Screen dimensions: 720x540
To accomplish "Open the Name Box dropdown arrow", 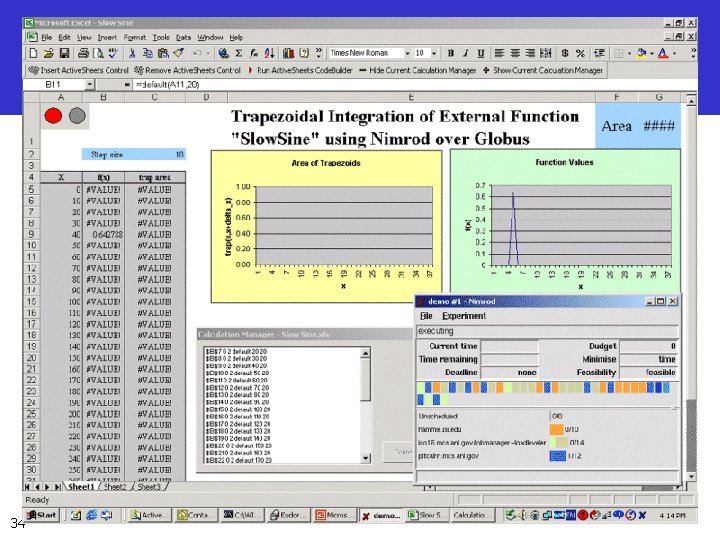I will (x=90, y=84).
